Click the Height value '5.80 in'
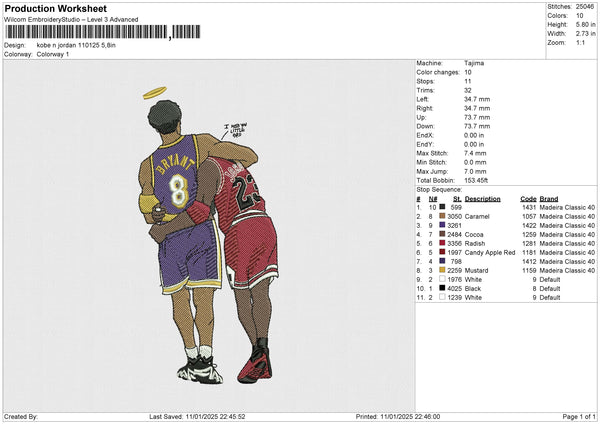 tap(586, 24)
